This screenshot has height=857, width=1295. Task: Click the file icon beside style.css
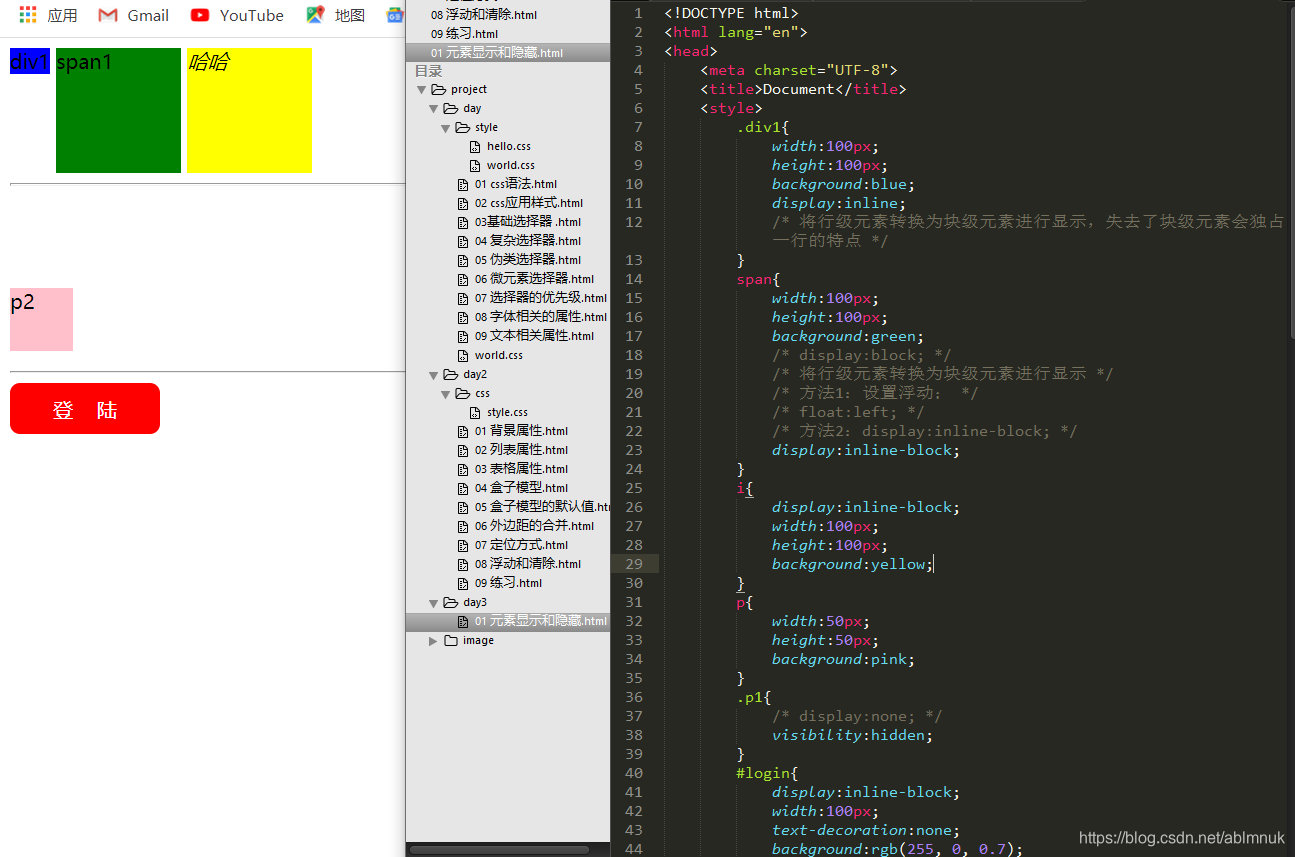[475, 412]
